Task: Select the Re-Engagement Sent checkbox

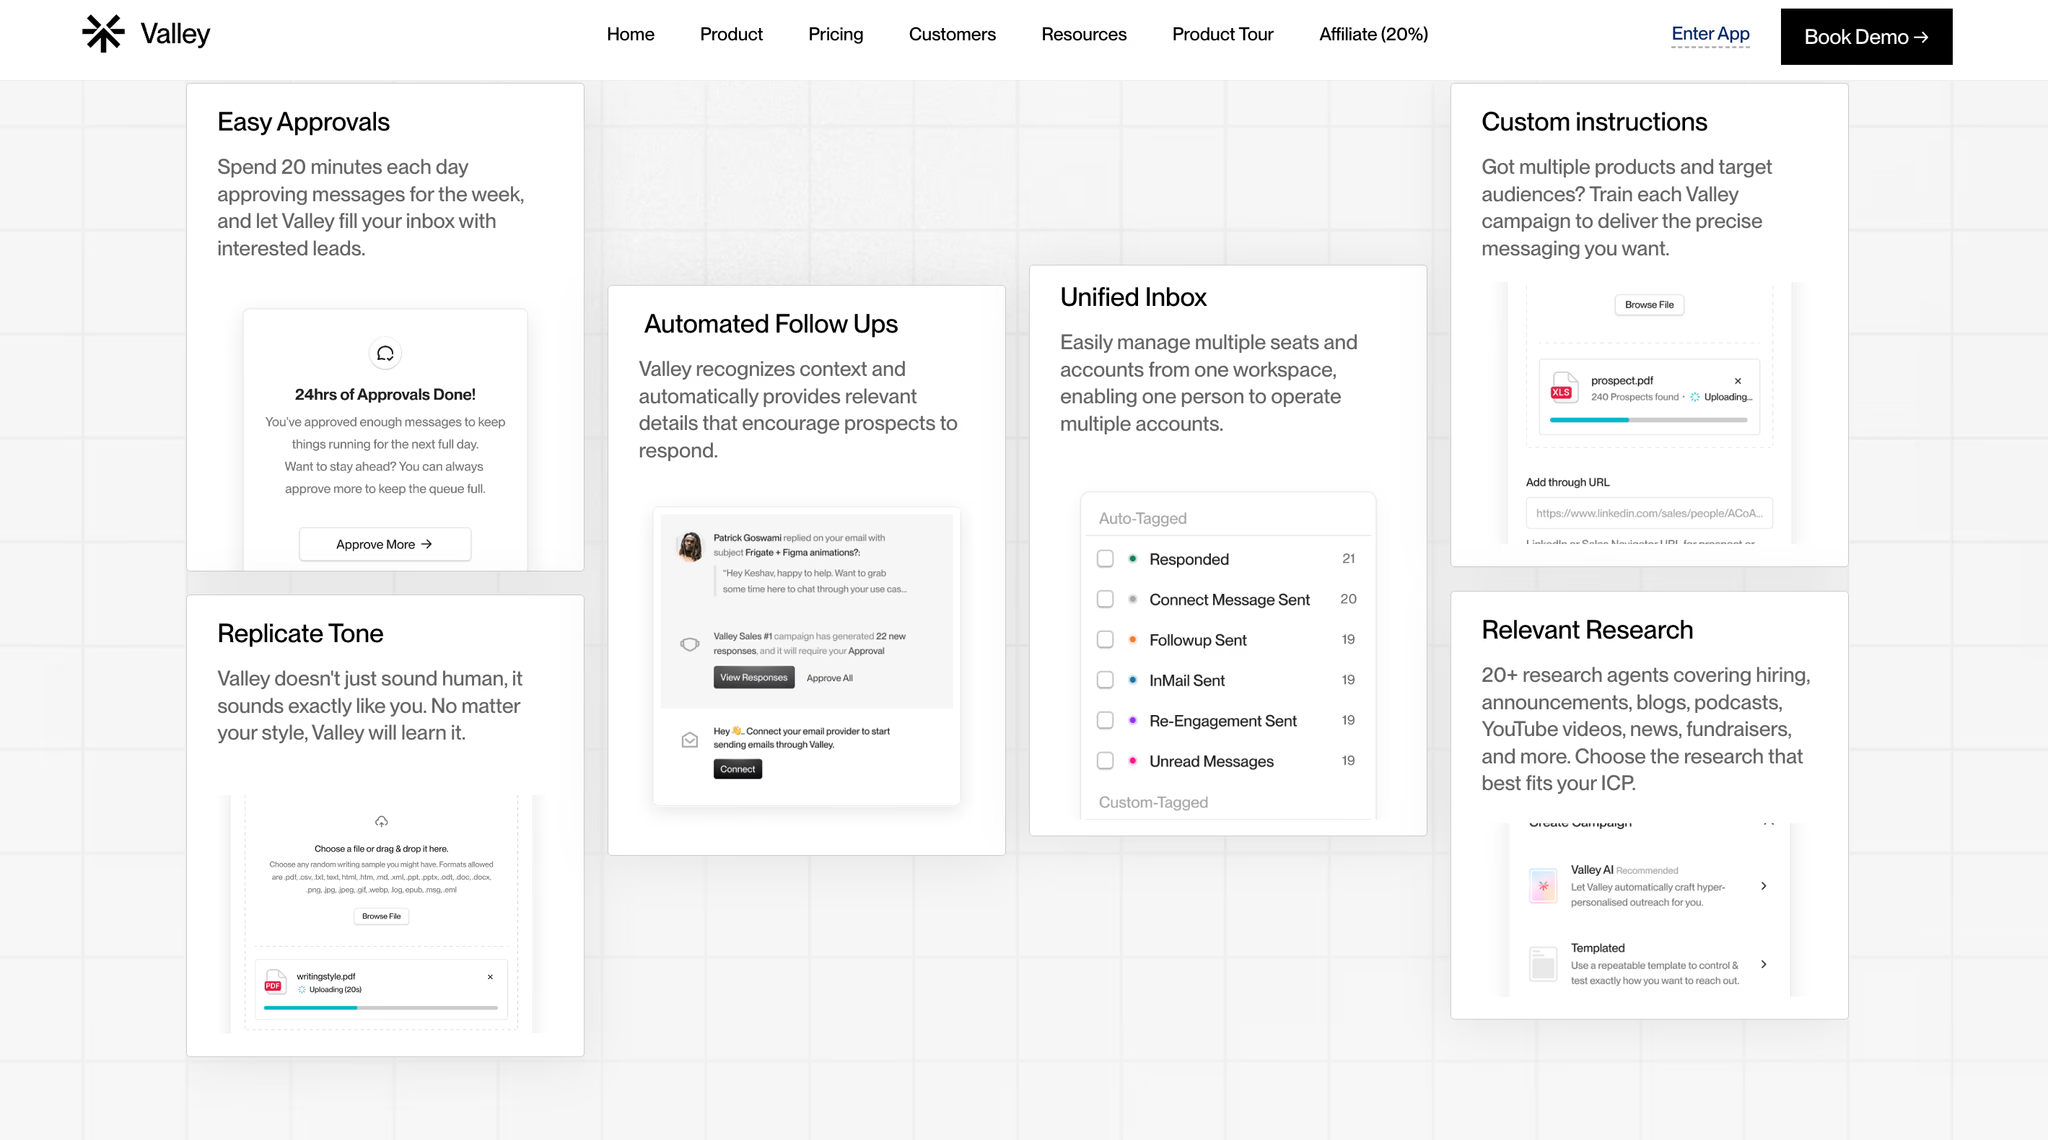Action: [1105, 721]
